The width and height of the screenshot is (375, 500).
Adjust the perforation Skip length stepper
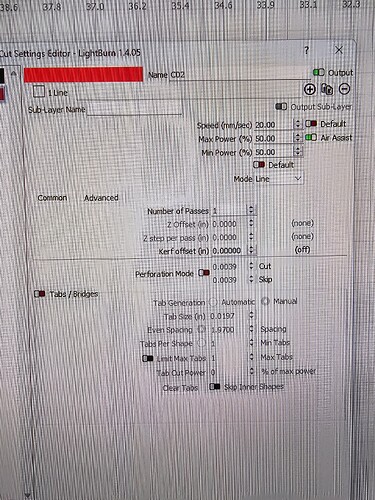(251, 279)
